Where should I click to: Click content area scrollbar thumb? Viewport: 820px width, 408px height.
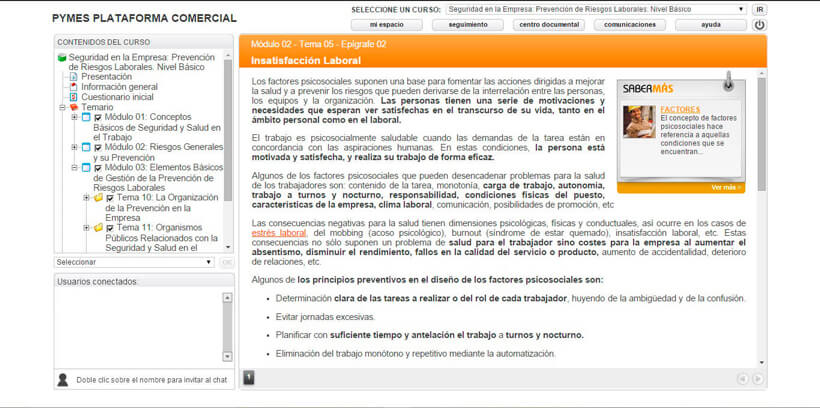pyautogui.click(x=761, y=133)
